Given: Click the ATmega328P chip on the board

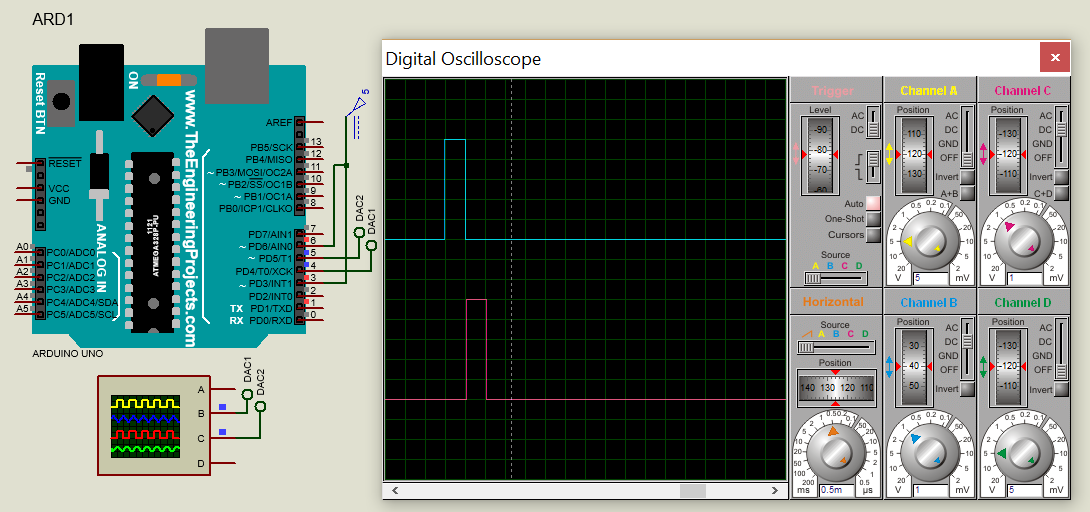Looking at the screenshot, I should coord(150,234).
